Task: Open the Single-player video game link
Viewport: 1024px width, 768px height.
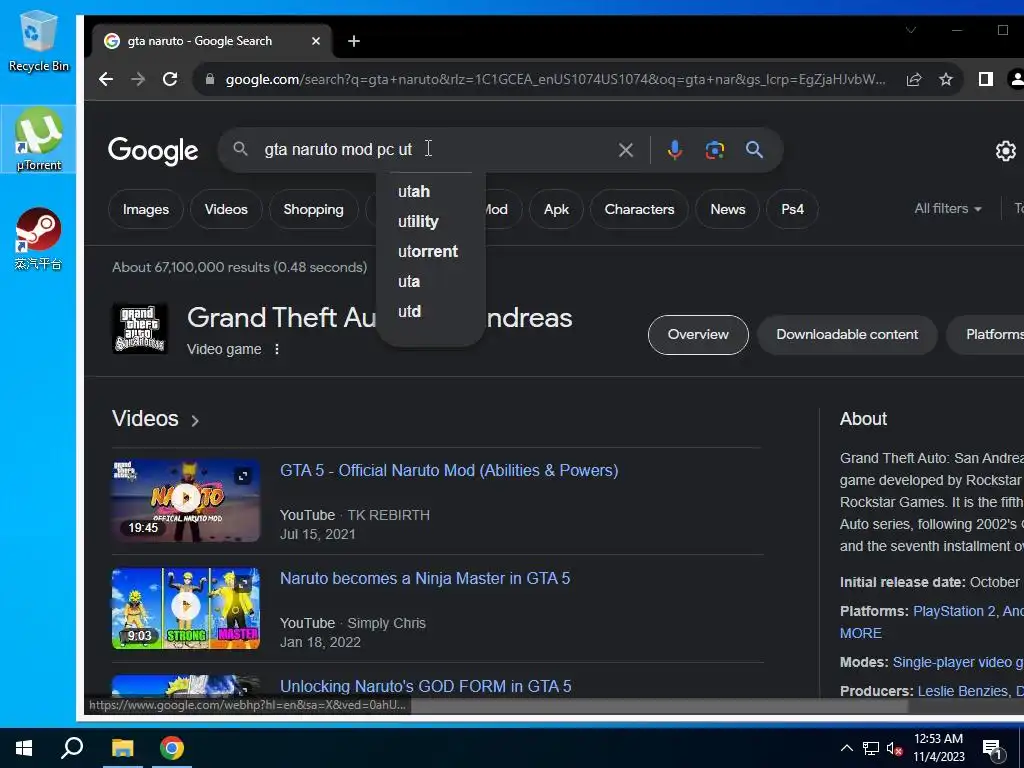Action: pos(958,663)
